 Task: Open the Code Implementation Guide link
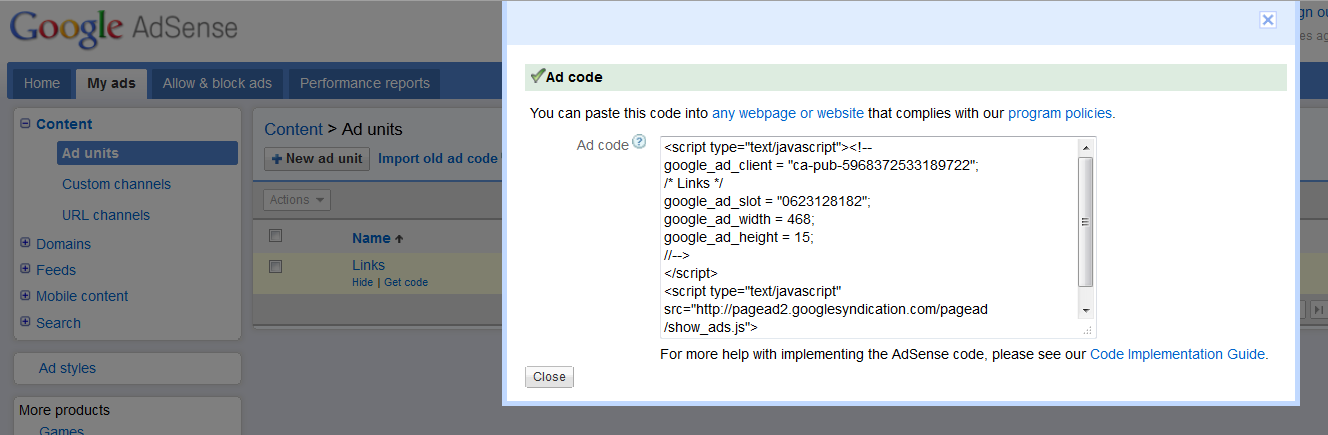pos(1178,354)
